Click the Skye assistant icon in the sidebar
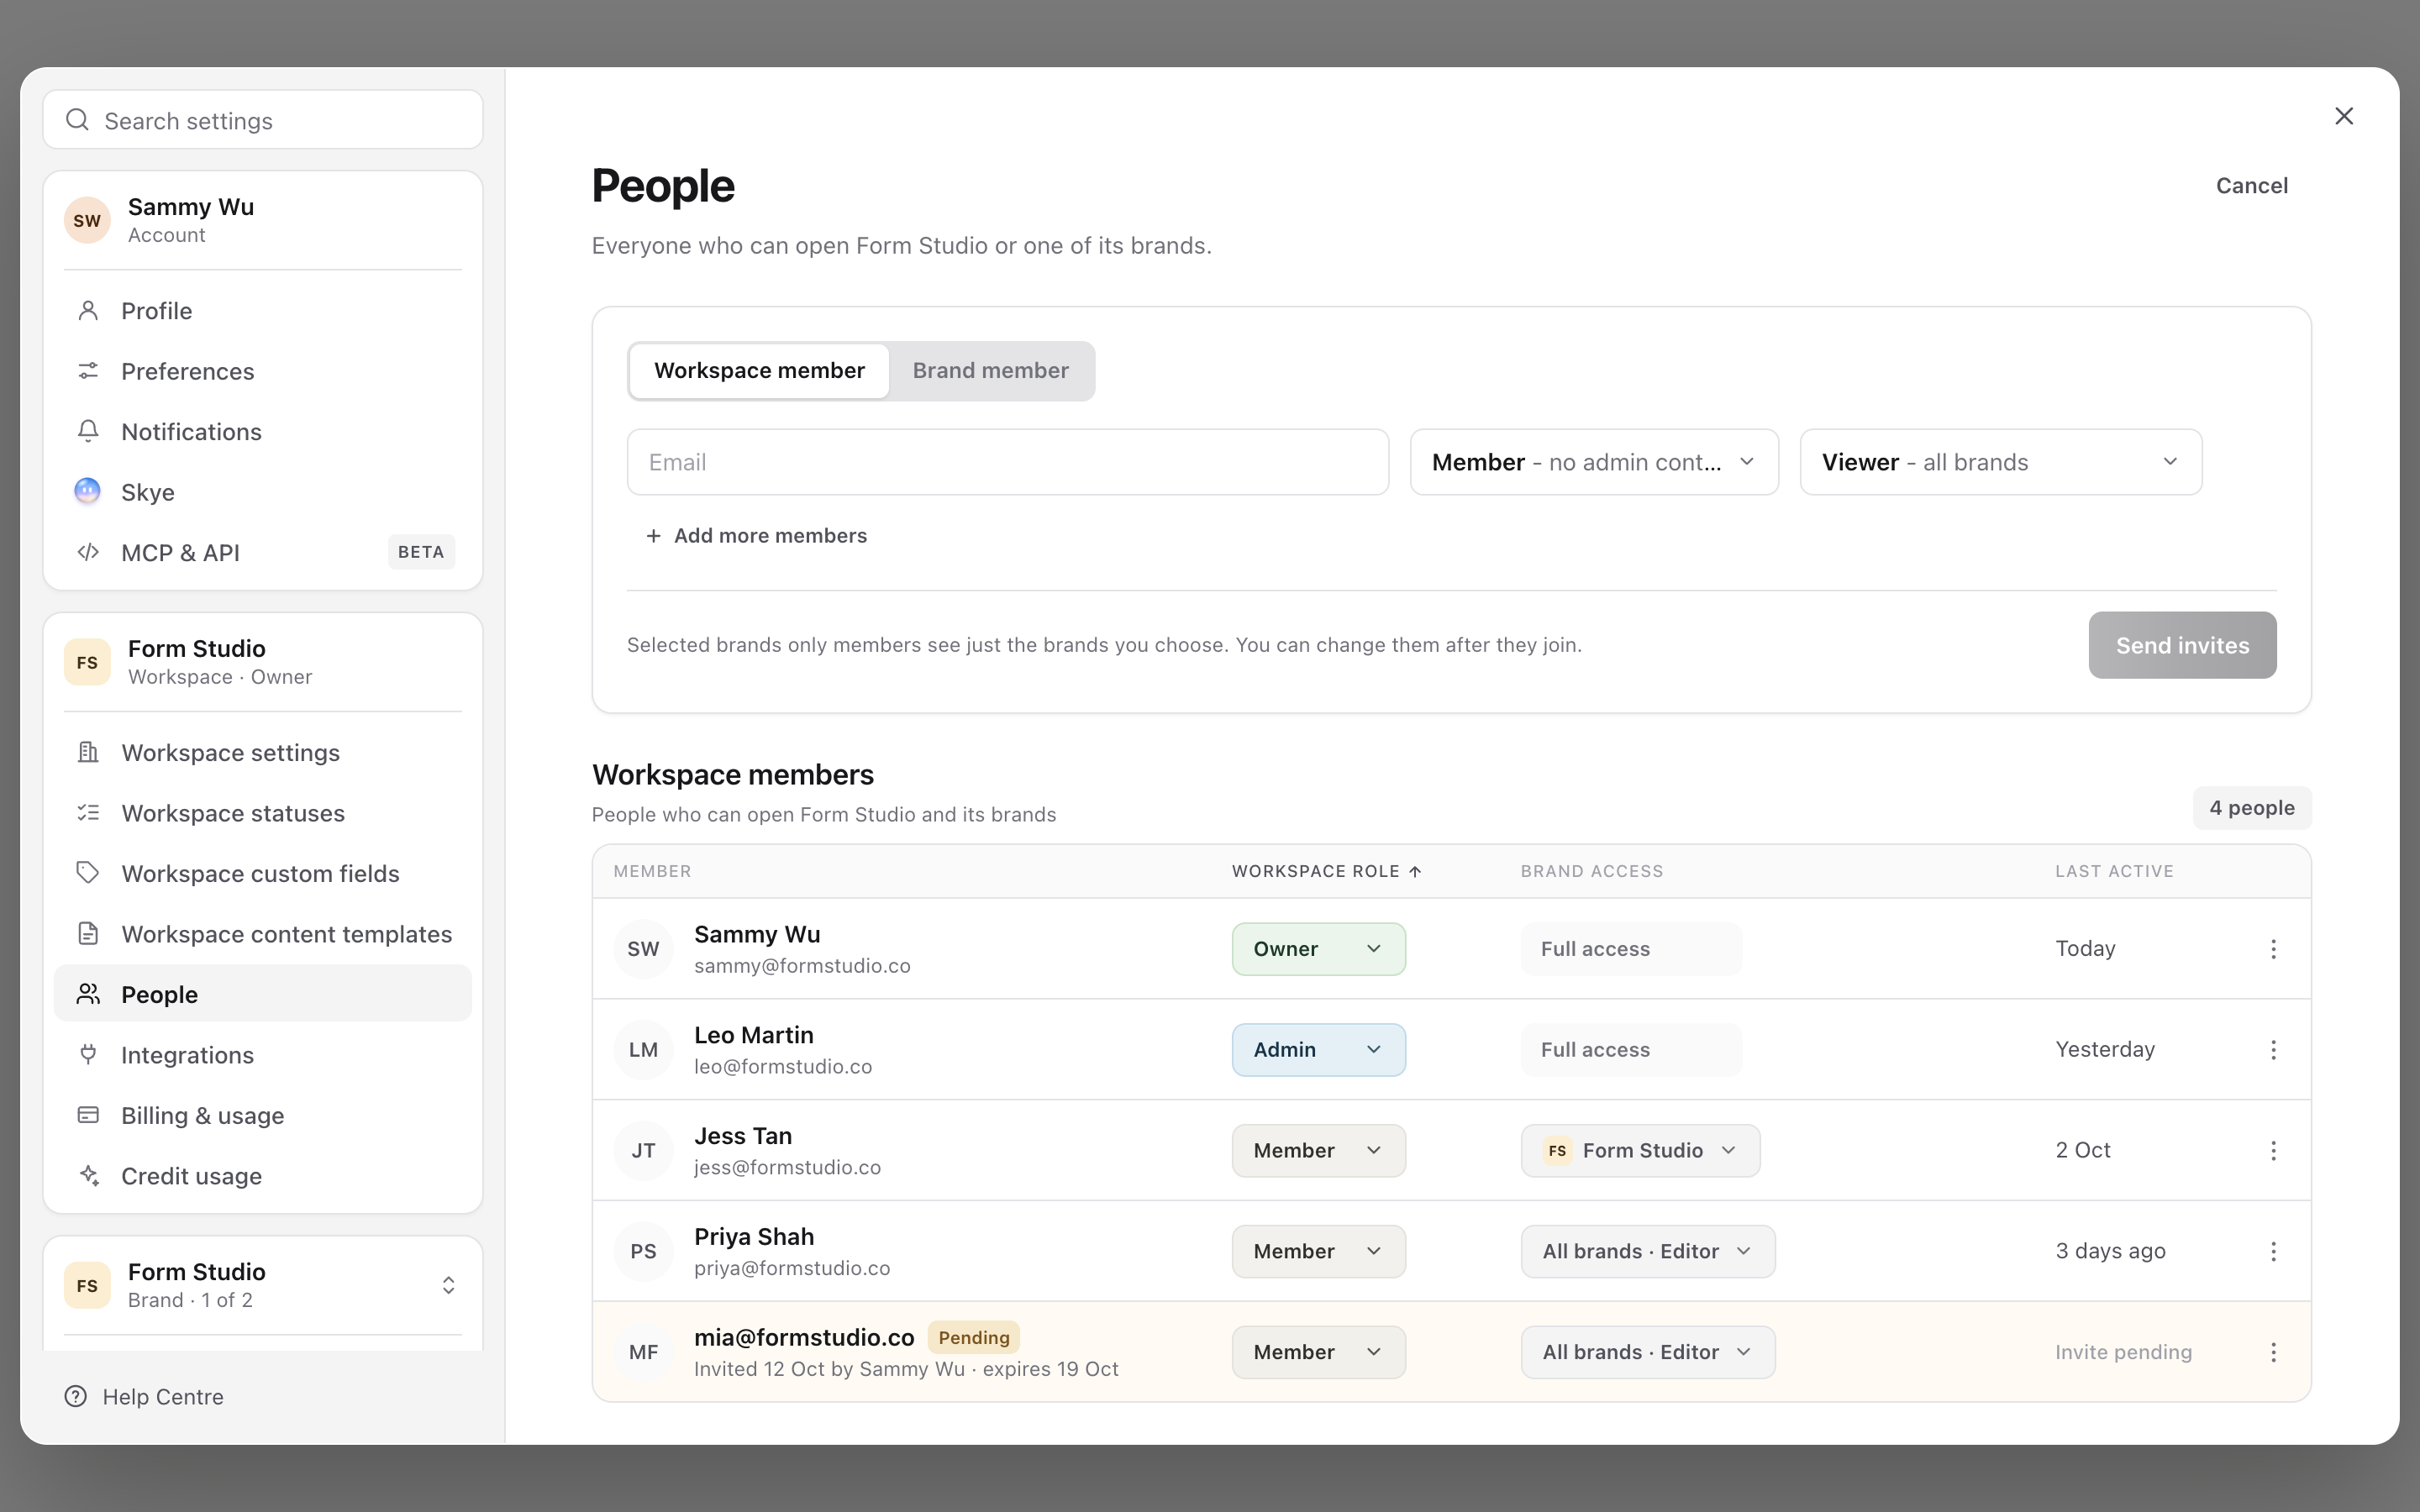 tap(88, 491)
